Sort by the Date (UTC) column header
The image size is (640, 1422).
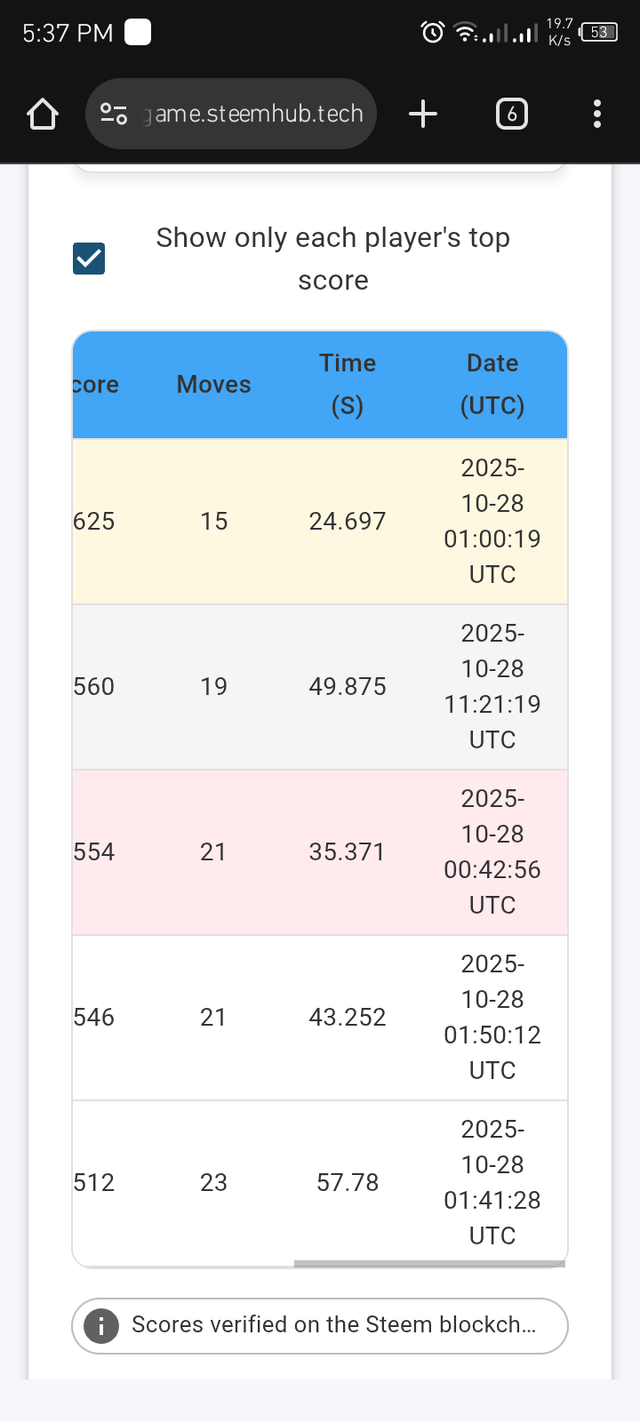click(x=492, y=385)
